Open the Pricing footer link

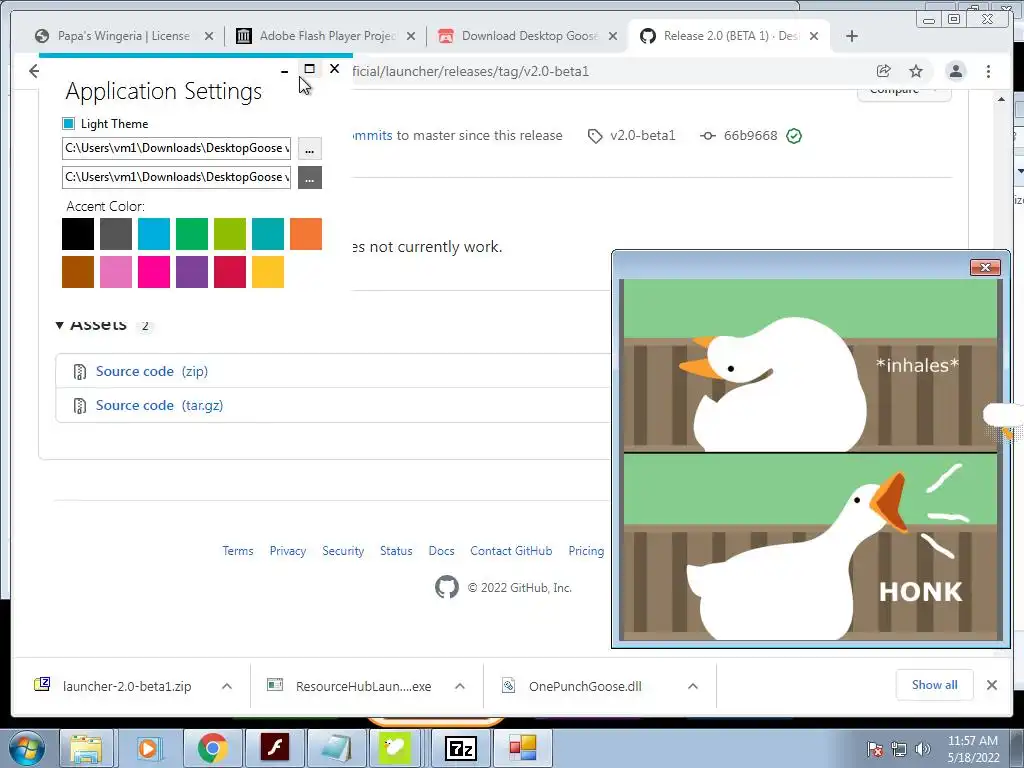click(x=586, y=551)
